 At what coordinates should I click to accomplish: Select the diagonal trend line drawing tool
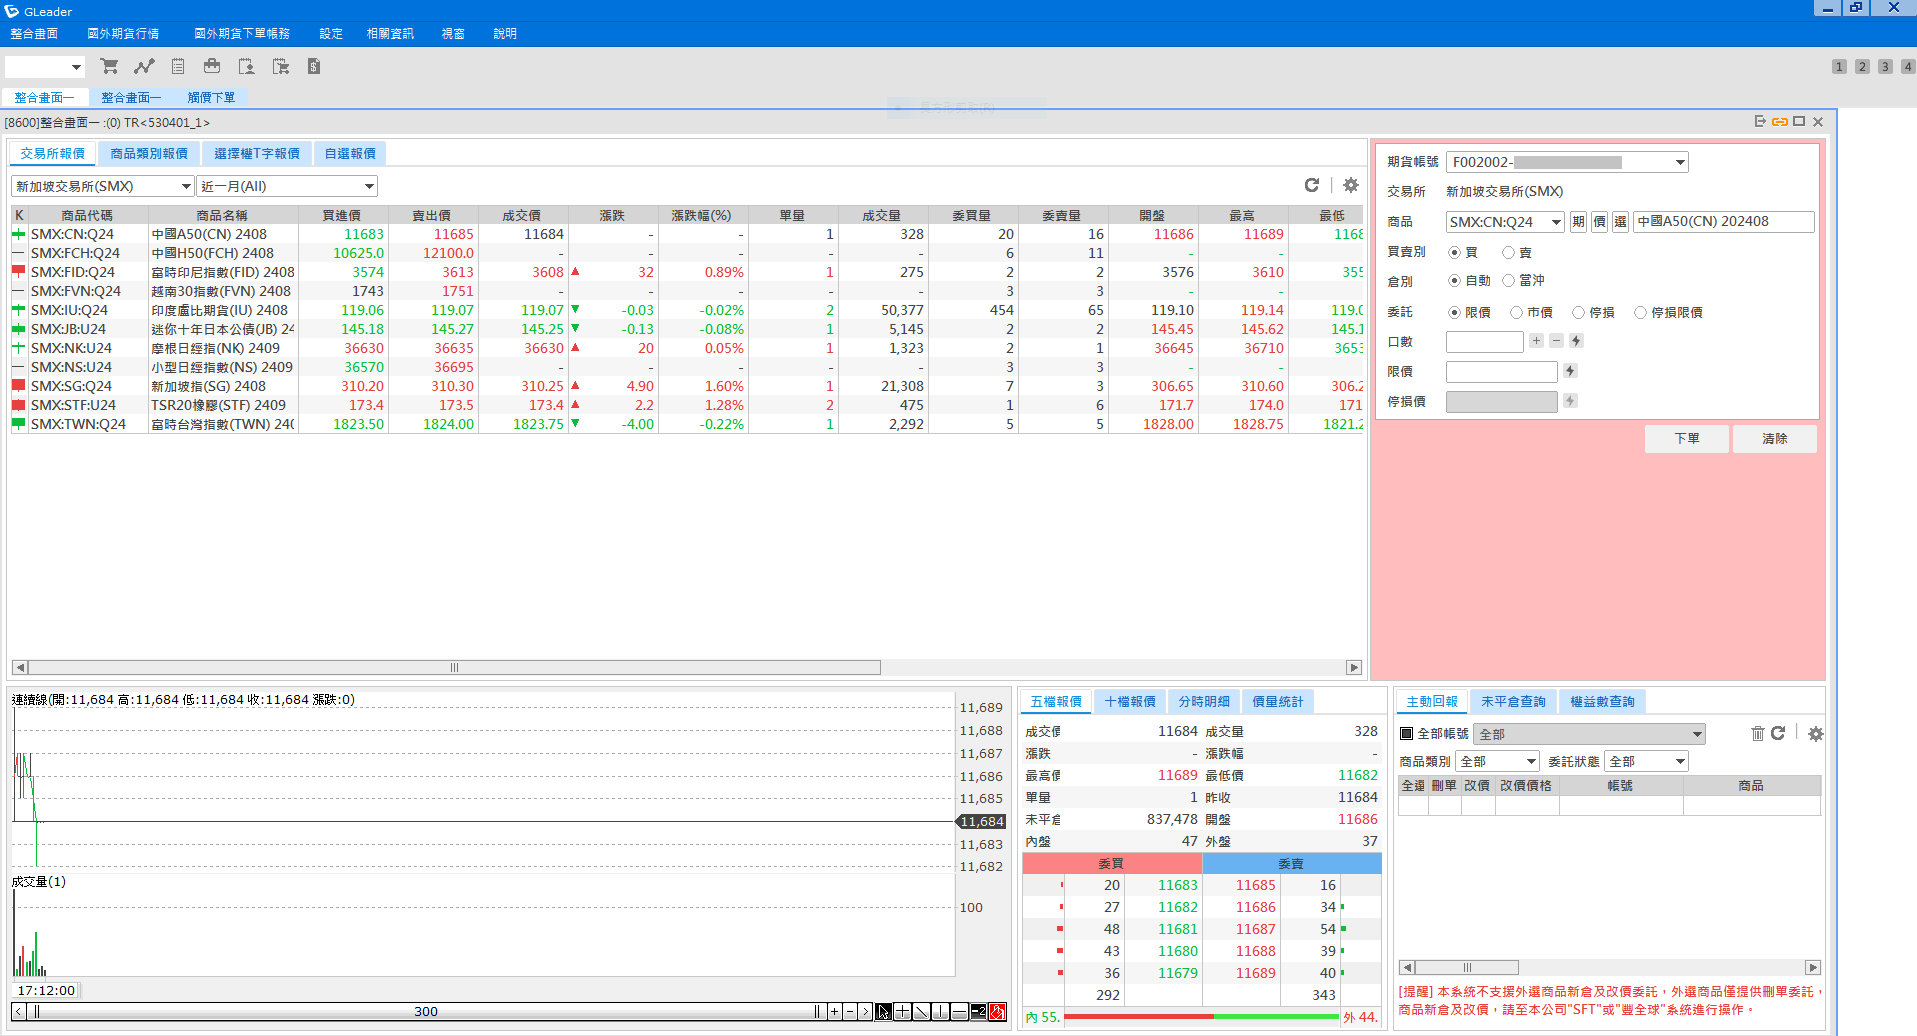tap(921, 1012)
